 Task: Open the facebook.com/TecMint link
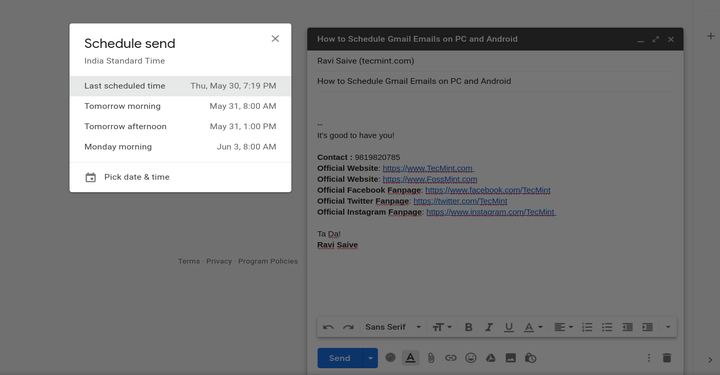point(488,190)
